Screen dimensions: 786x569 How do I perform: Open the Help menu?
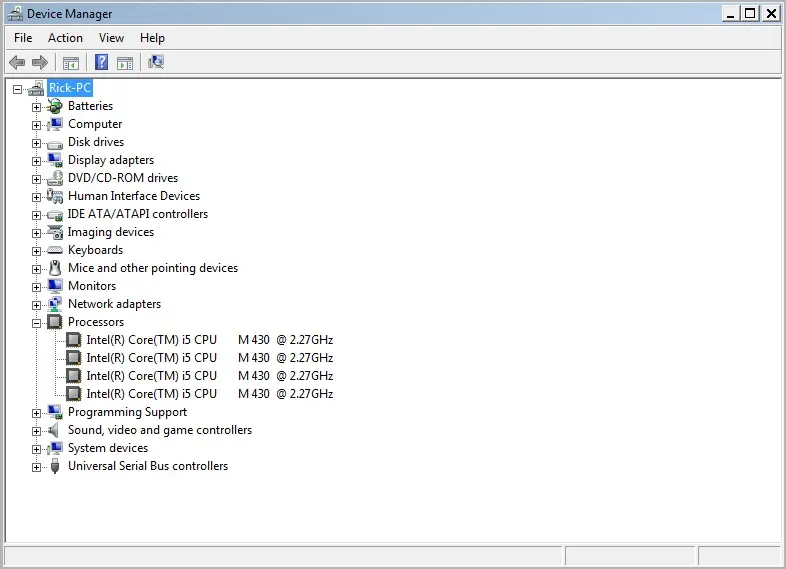click(152, 38)
